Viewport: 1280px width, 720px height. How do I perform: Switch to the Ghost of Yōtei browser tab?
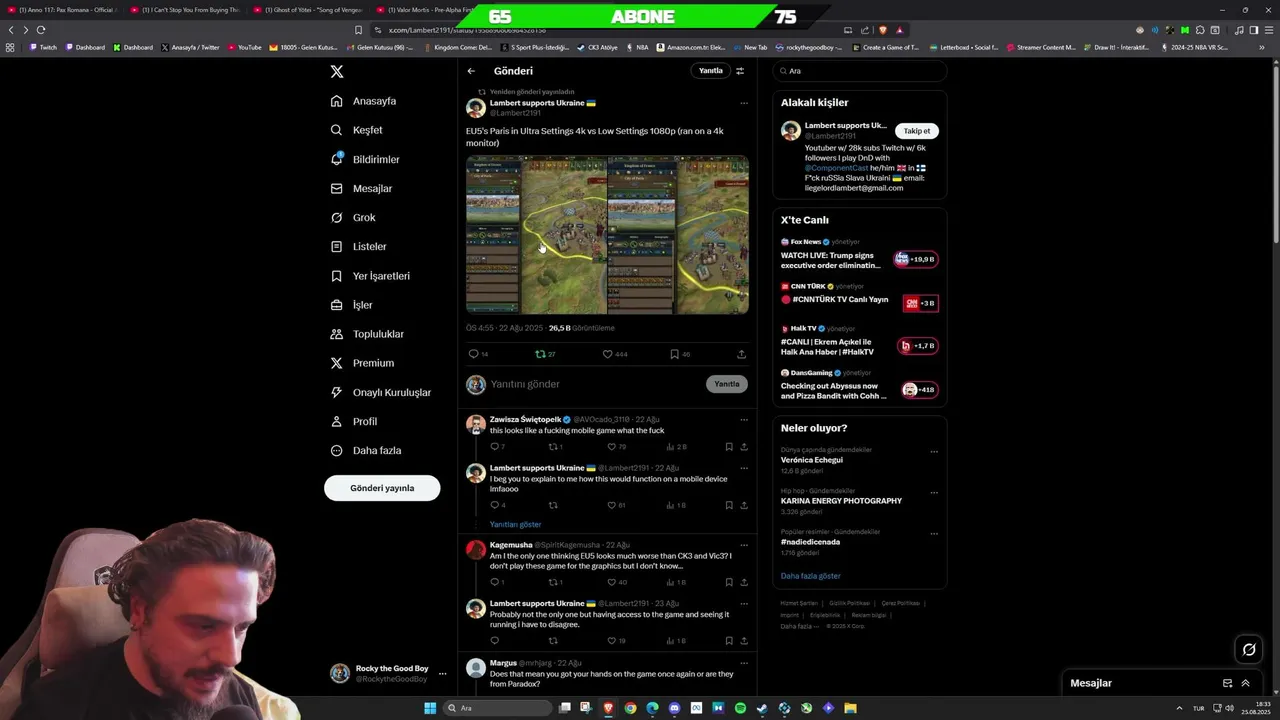pos(308,10)
